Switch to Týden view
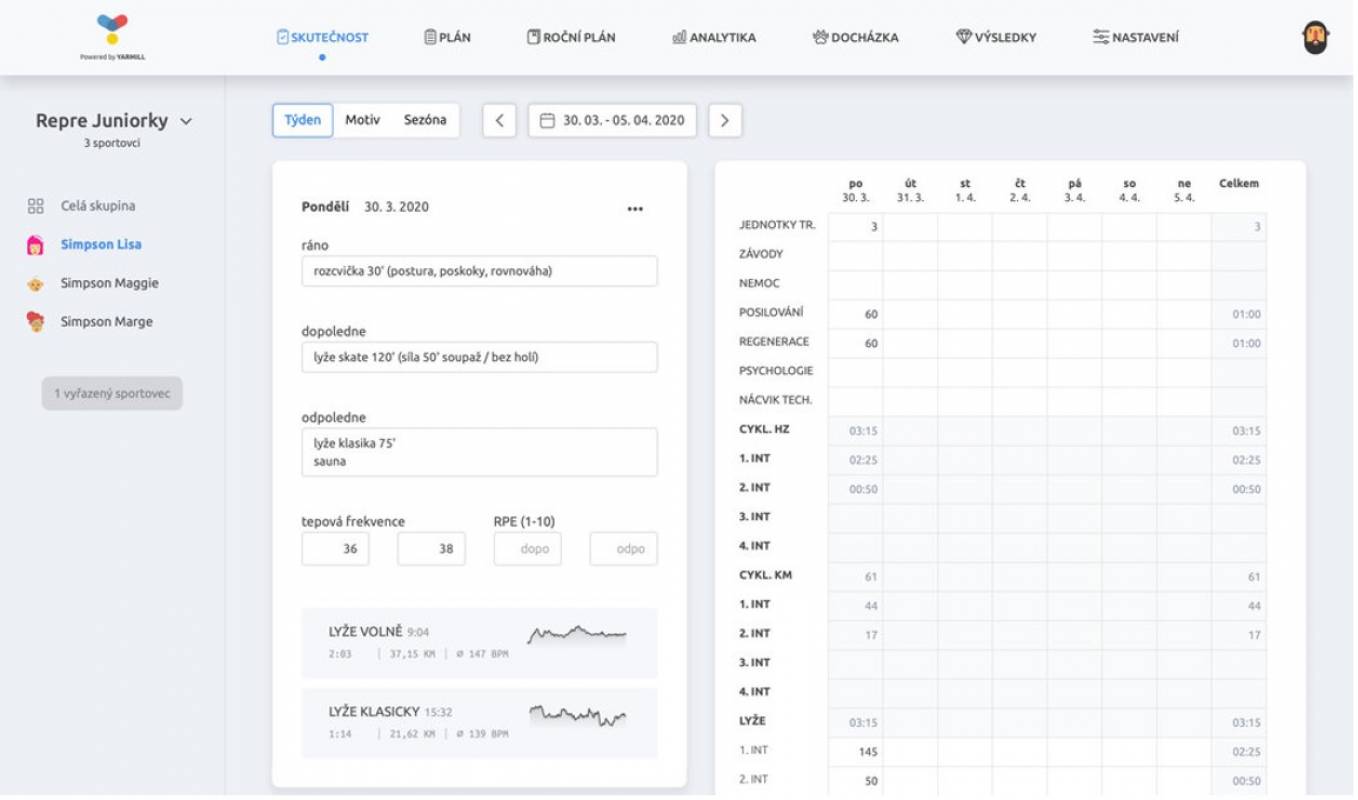 point(302,120)
